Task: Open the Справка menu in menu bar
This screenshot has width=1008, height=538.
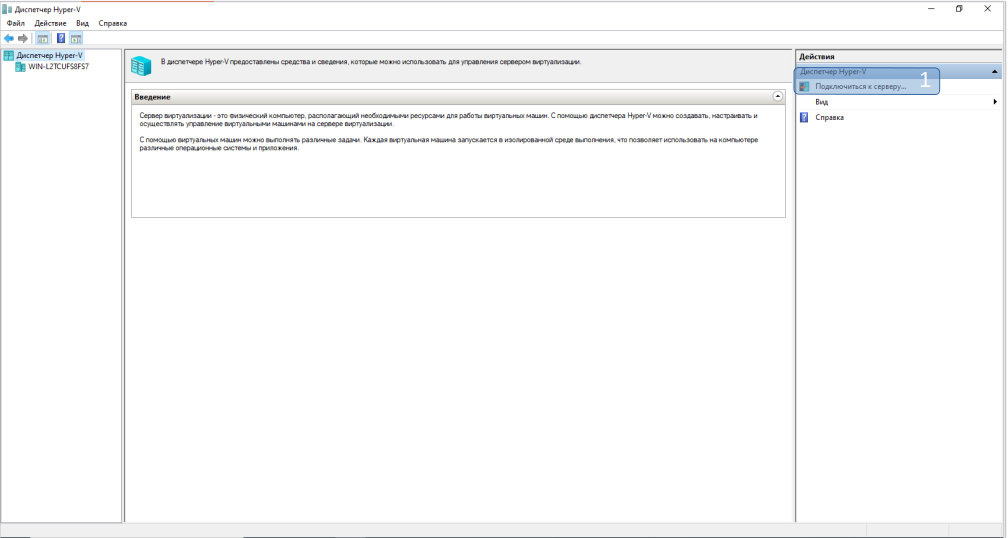Action: coord(112,23)
